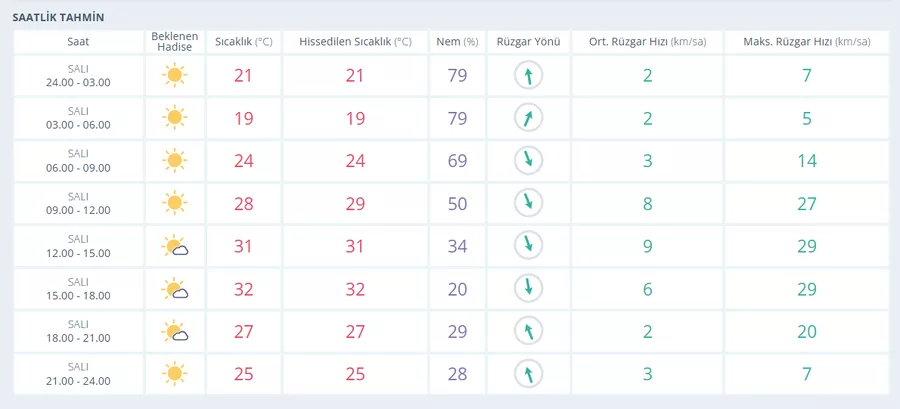Viewport: 900px width, 409px height.
Task: Select the partly cloudy icon for 18.00 - 21.00
Action: click(175, 332)
